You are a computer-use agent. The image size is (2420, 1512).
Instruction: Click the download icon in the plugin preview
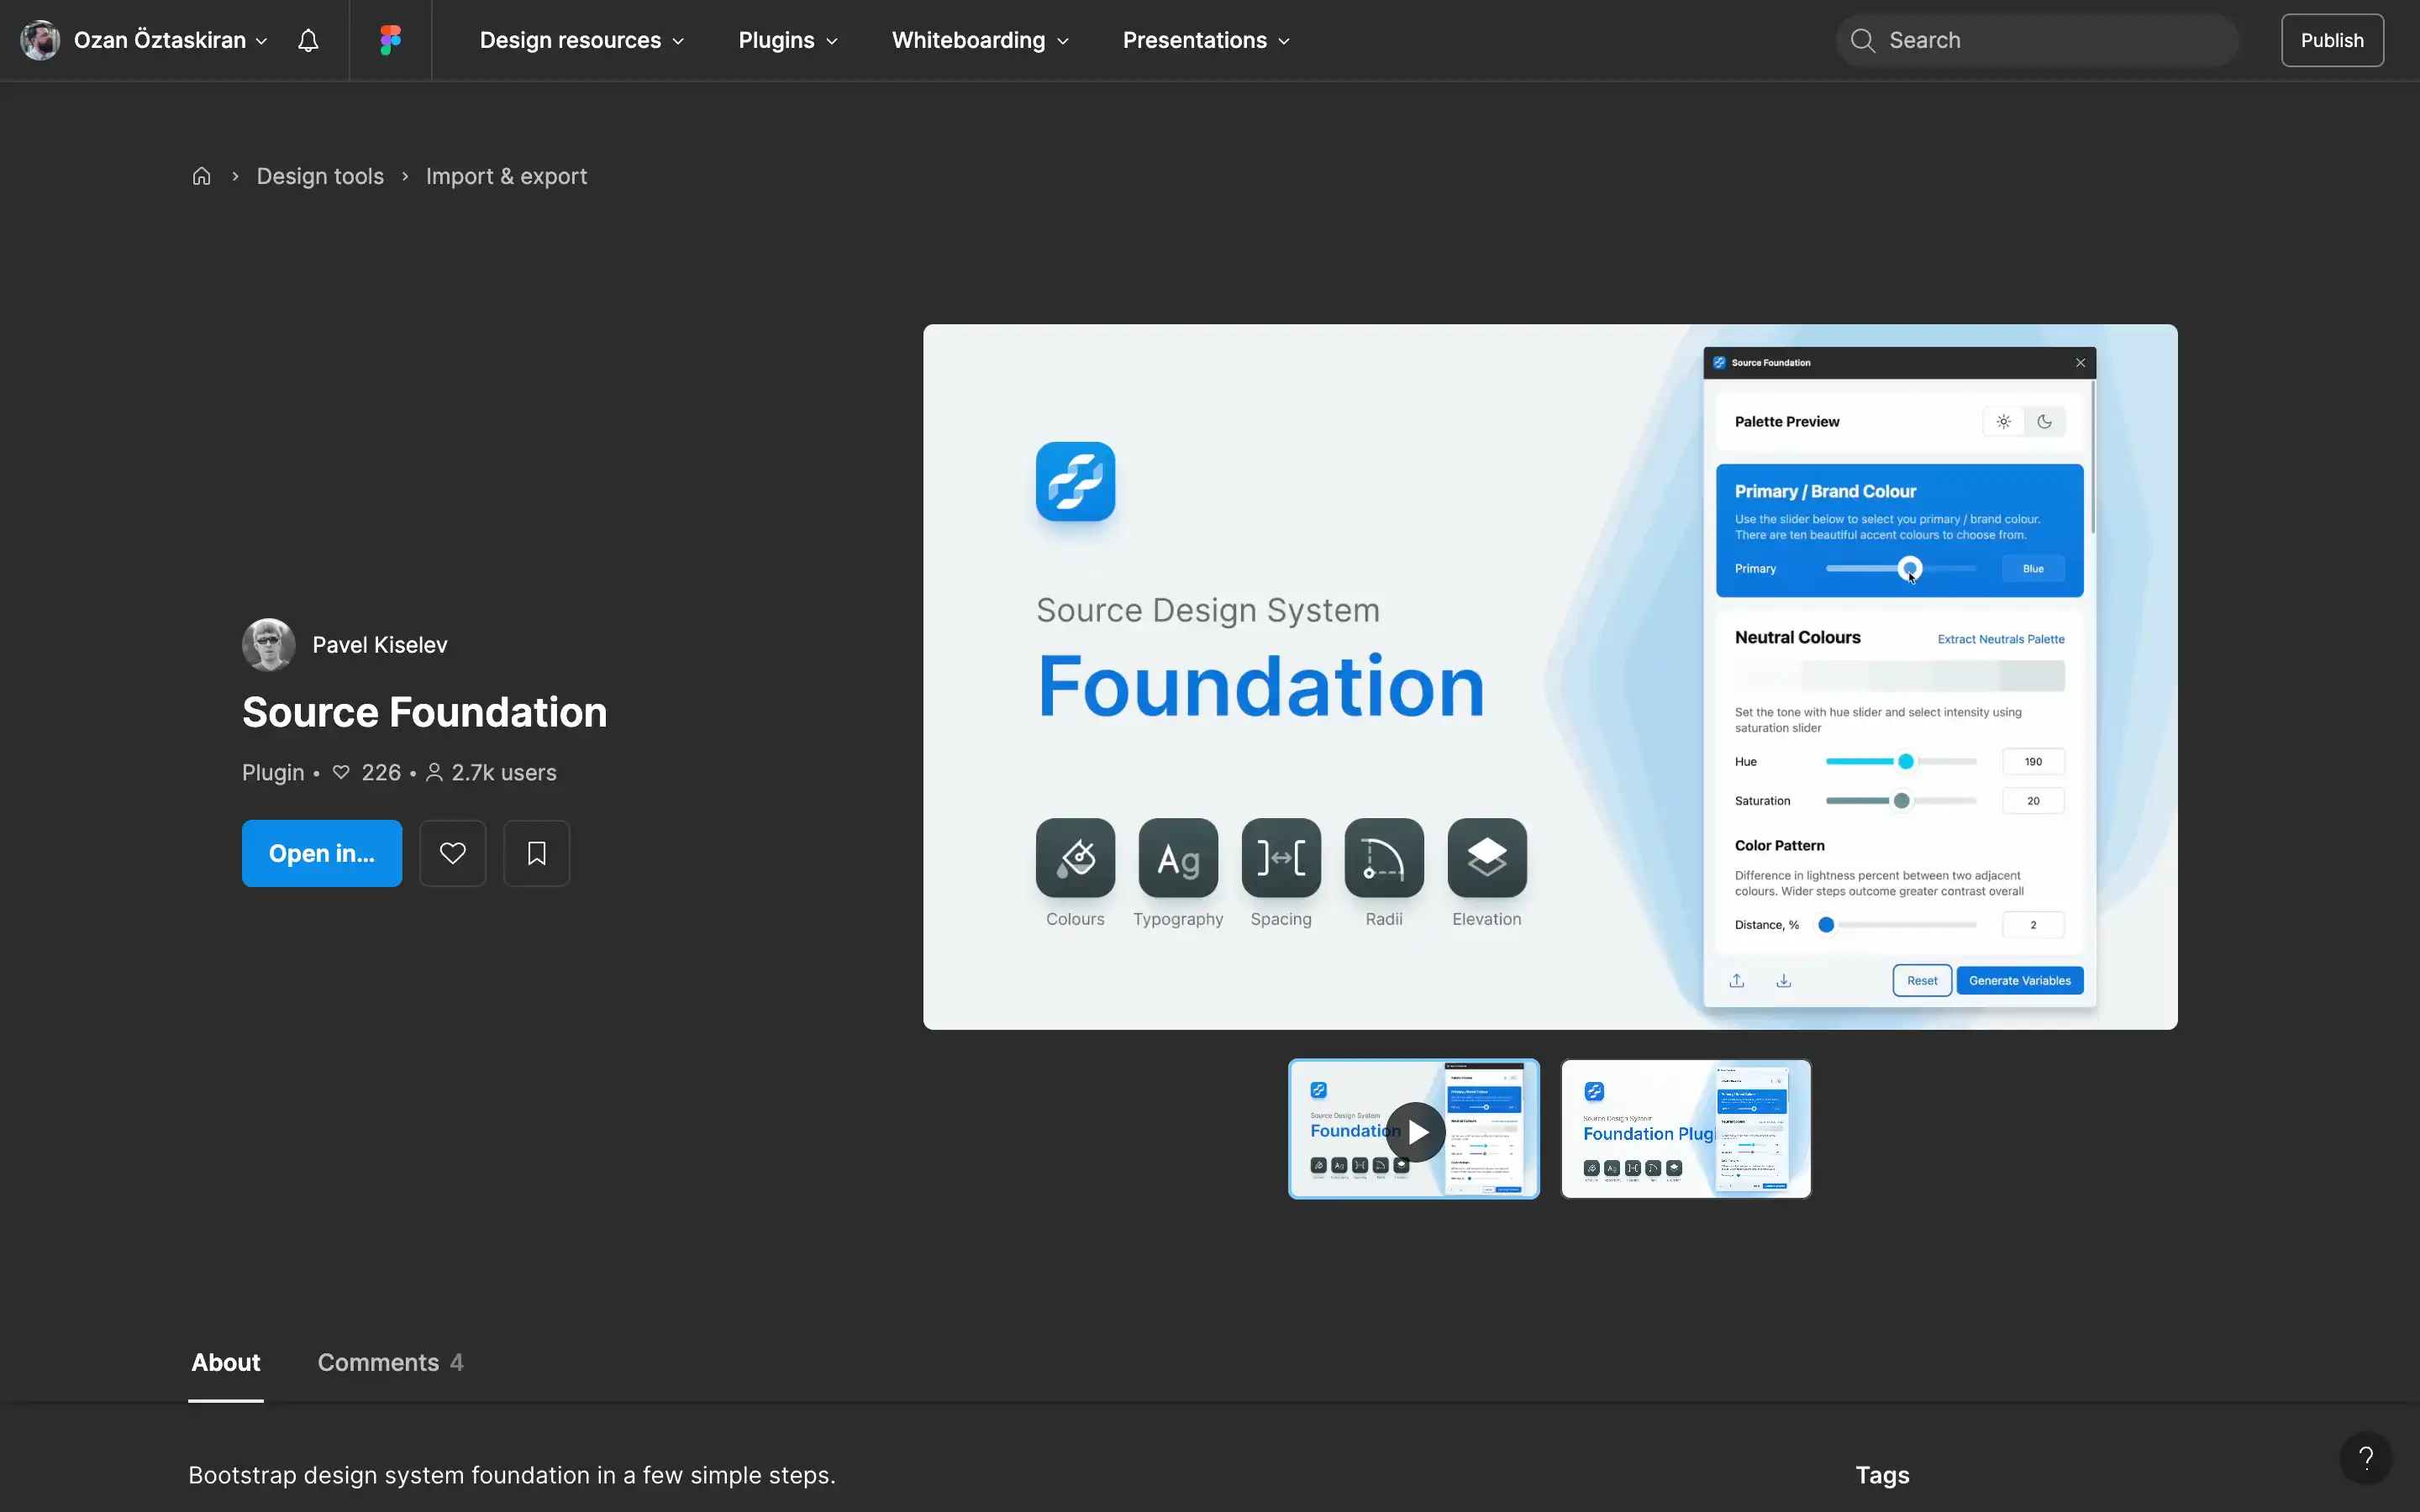pyautogui.click(x=1783, y=980)
